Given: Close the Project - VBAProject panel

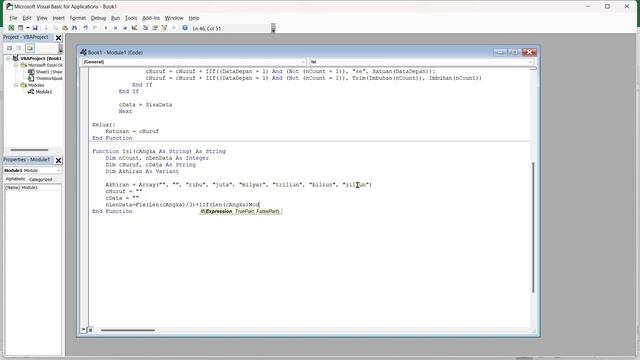Looking at the screenshot, I should 58,38.
